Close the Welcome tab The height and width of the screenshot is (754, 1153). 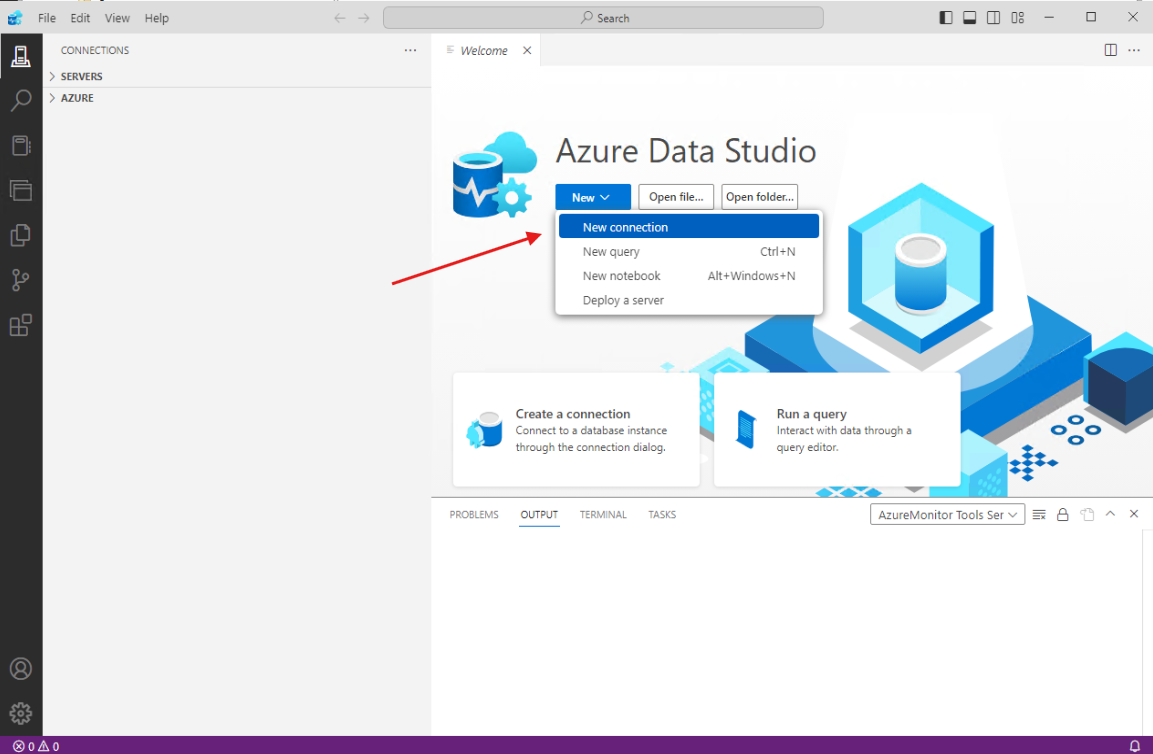pyautogui.click(x=527, y=51)
